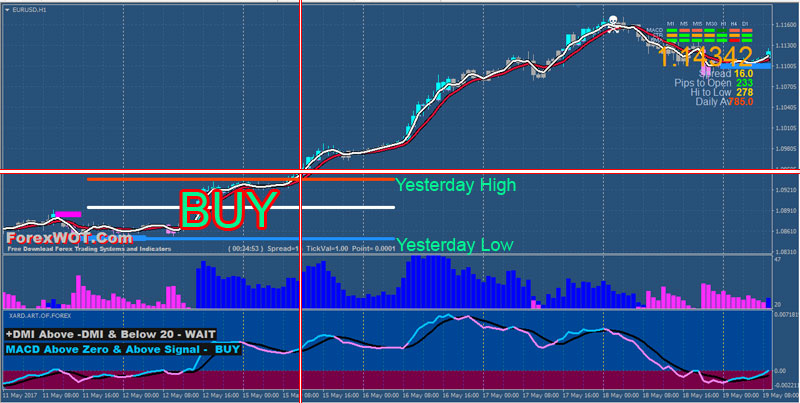This screenshot has width=800, height=403.
Task: Click the skull and crossbones marker
Action: [x=613, y=23]
